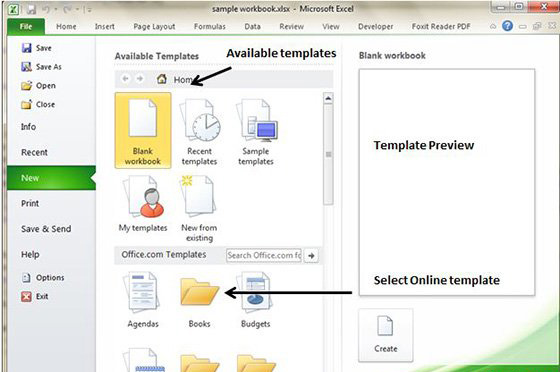560x372 pixels.
Task: Click the Excel application icon in the title bar
Action: (x=14, y=9)
